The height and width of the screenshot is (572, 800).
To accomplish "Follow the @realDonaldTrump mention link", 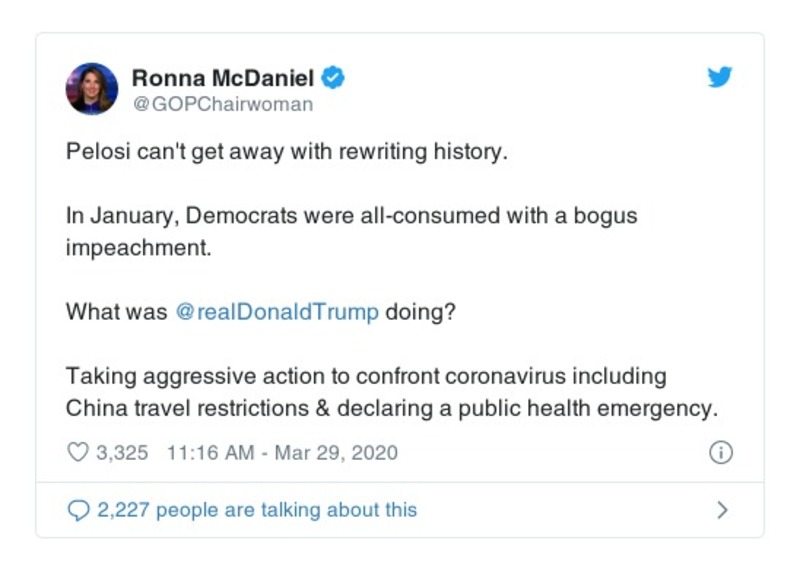I will 277,311.
